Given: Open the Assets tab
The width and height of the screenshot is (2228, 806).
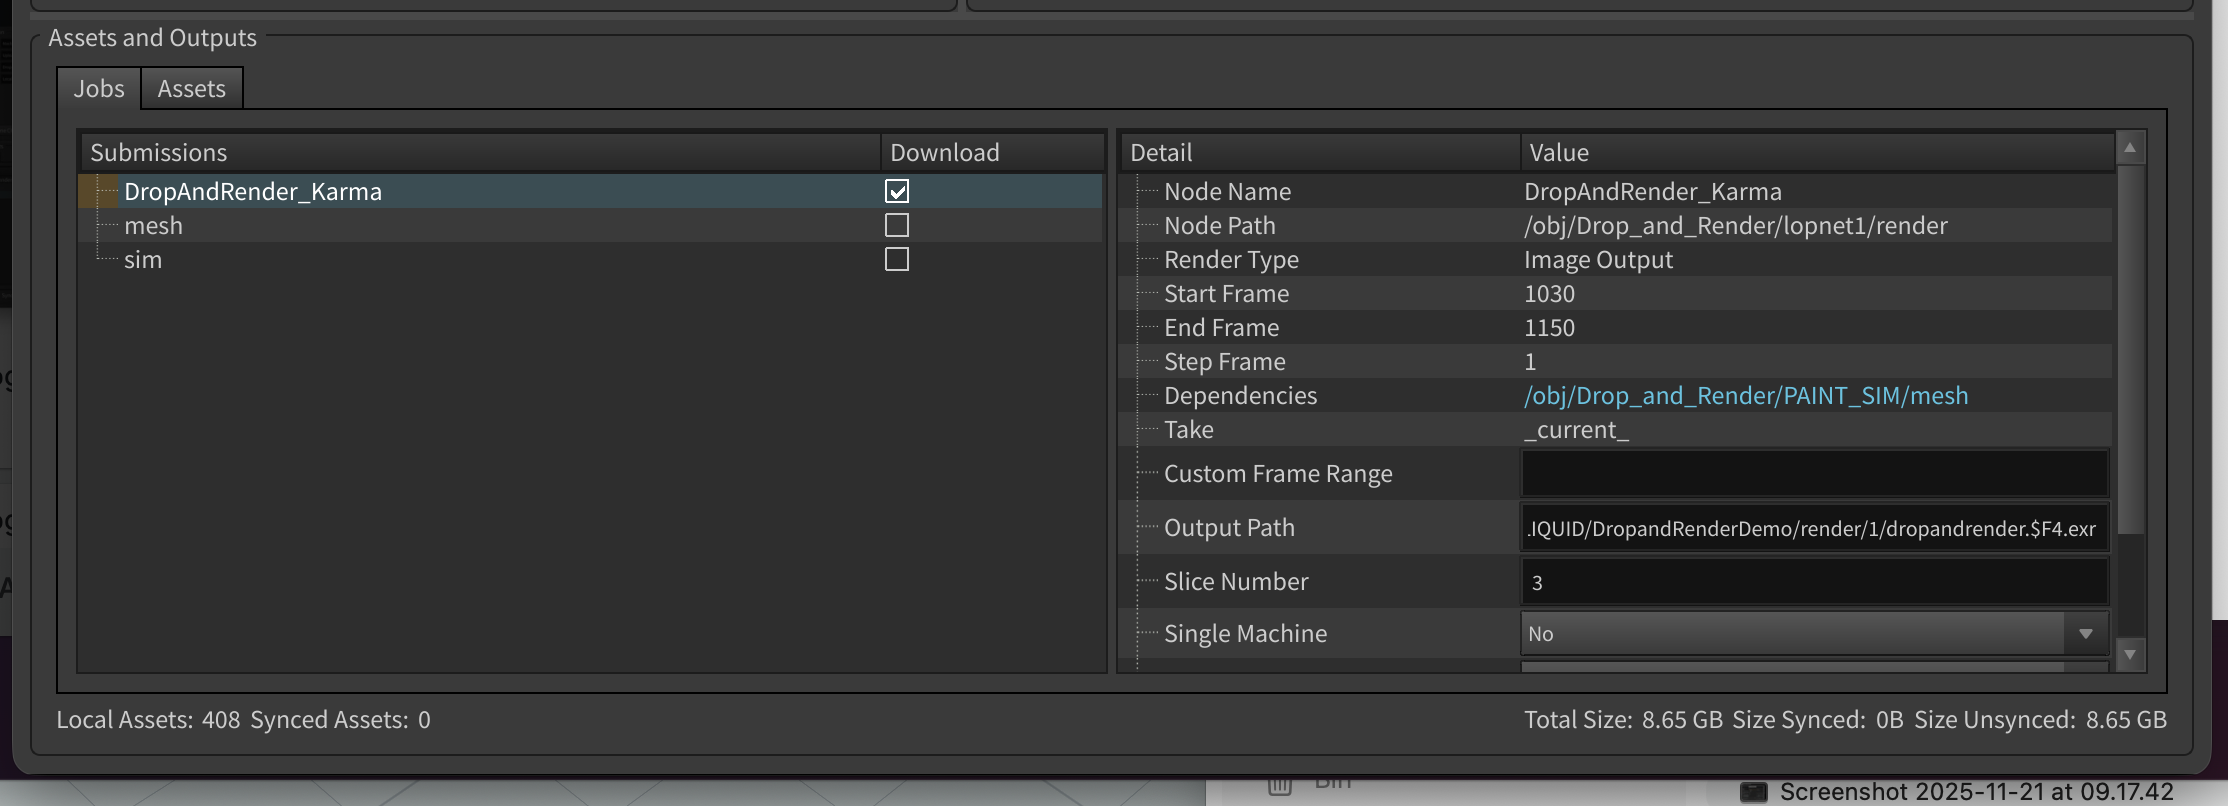Looking at the screenshot, I should (191, 88).
